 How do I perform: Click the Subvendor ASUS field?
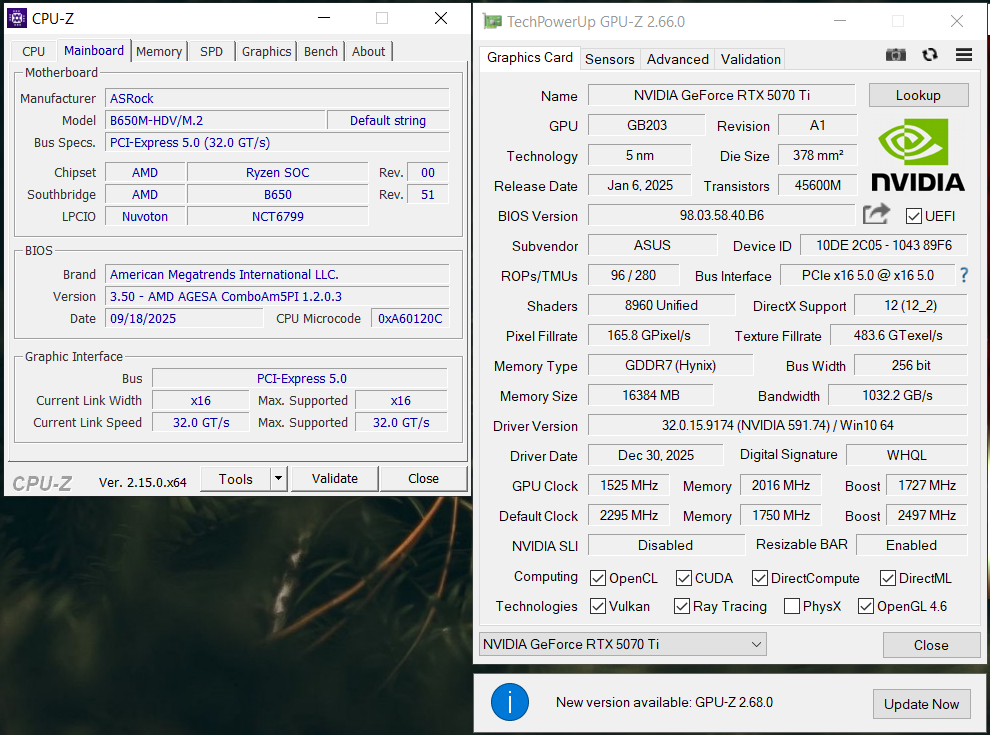click(x=652, y=245)
